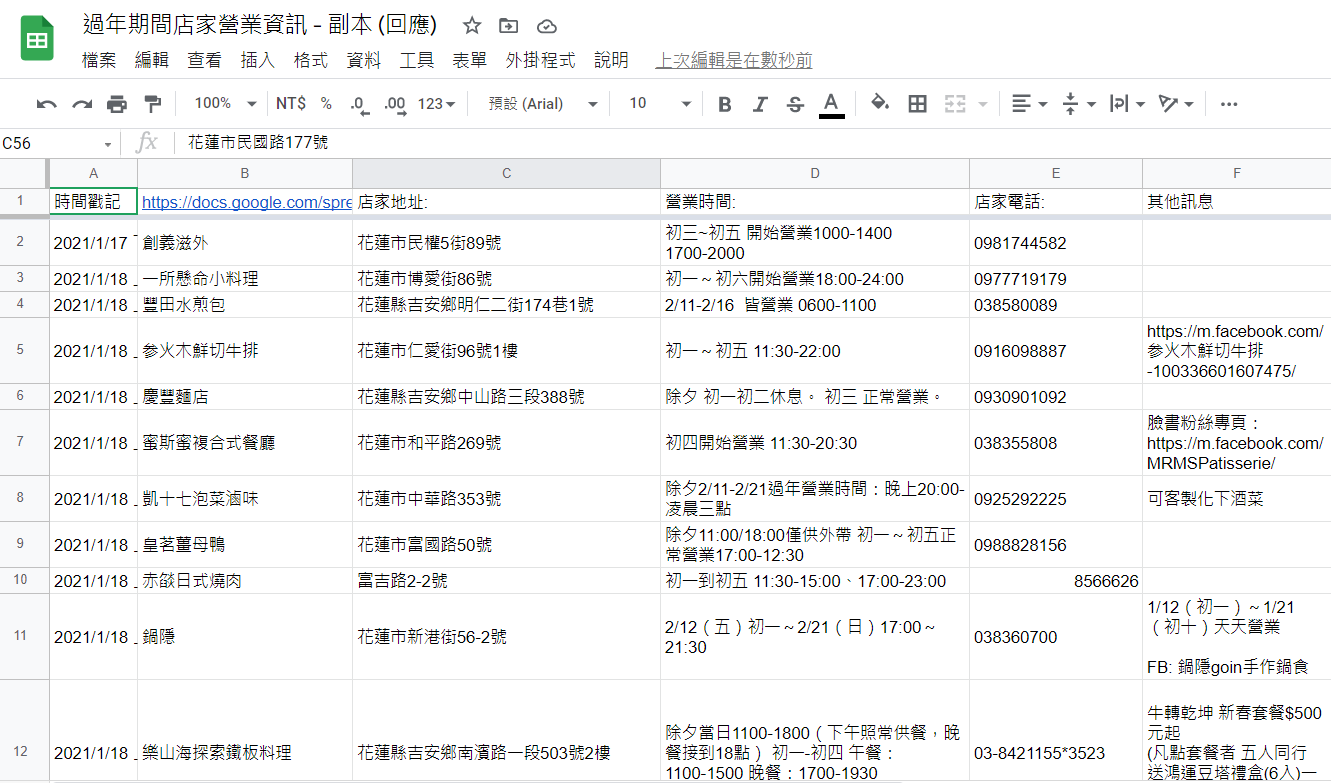Viewport: 1331px width, 783px height.
Task: Toggle italic formatting
Action: point(760,104)
